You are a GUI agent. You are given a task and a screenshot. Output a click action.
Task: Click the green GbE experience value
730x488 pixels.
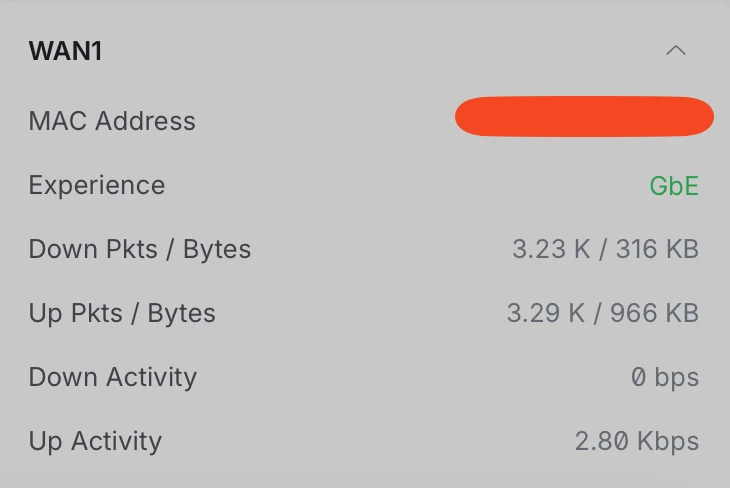tap(674, 186)
